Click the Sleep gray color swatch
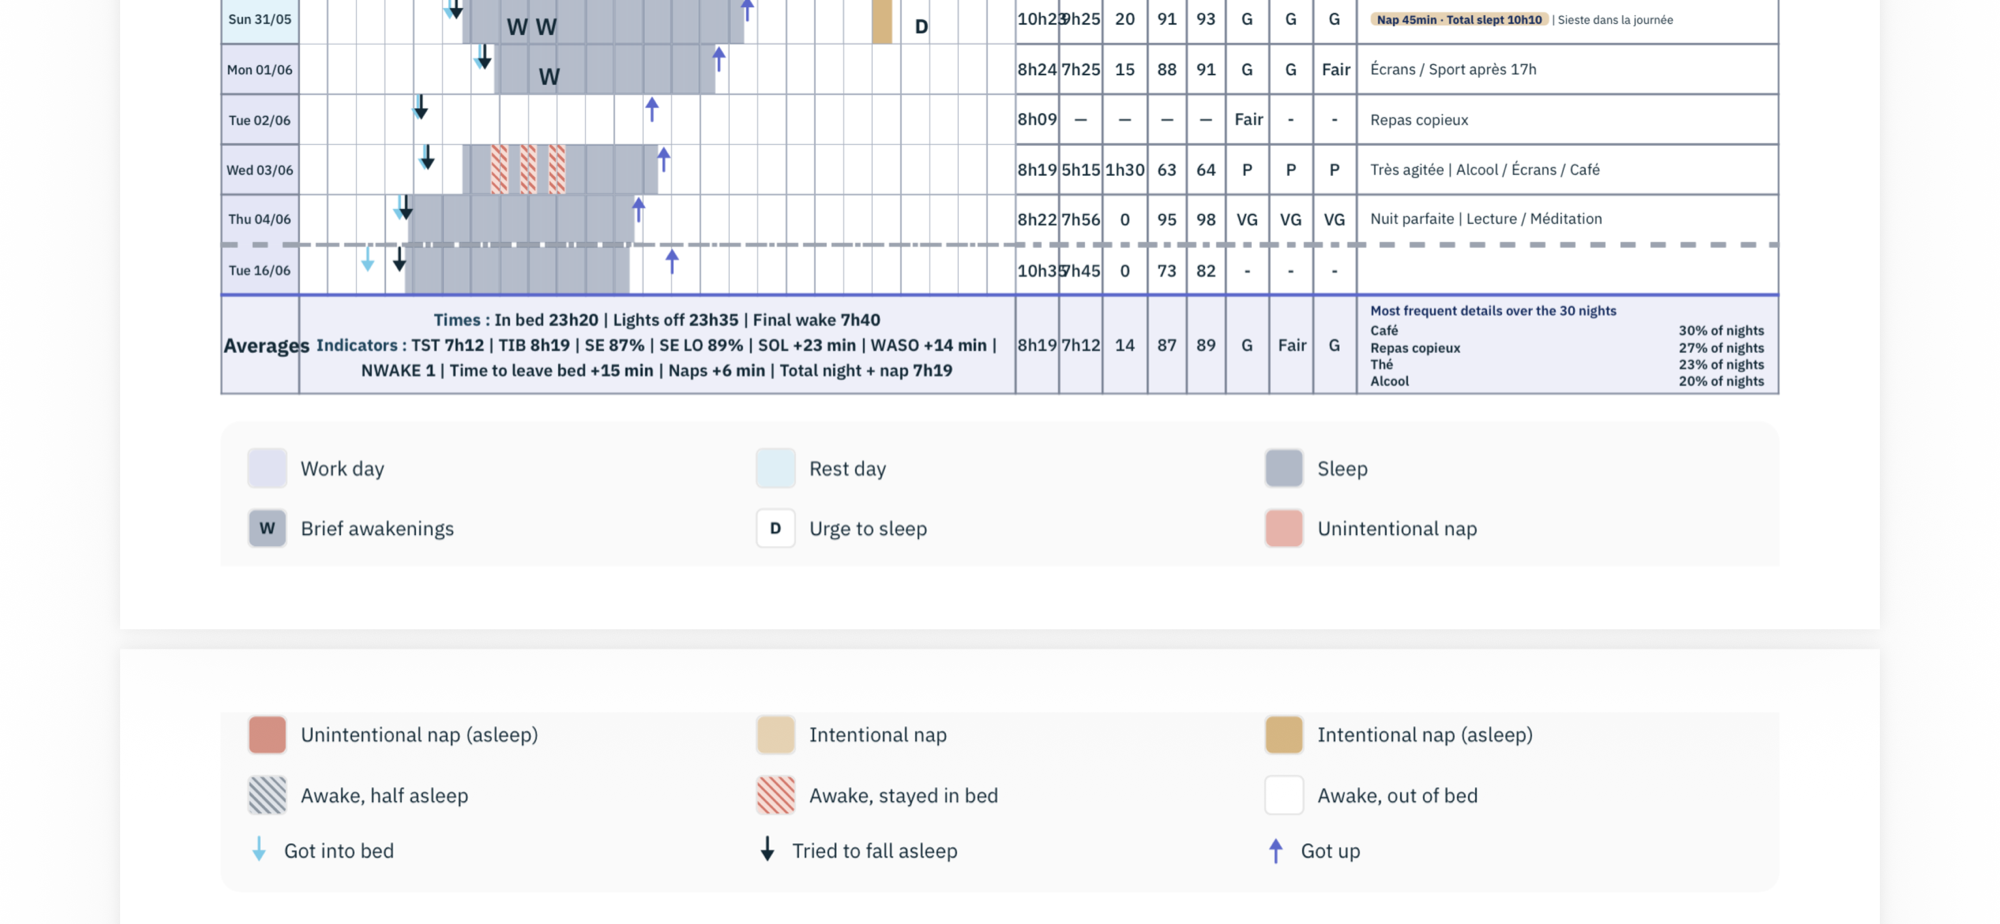The height and width of the screenshot is (924, 2000). click(1284, 468)
